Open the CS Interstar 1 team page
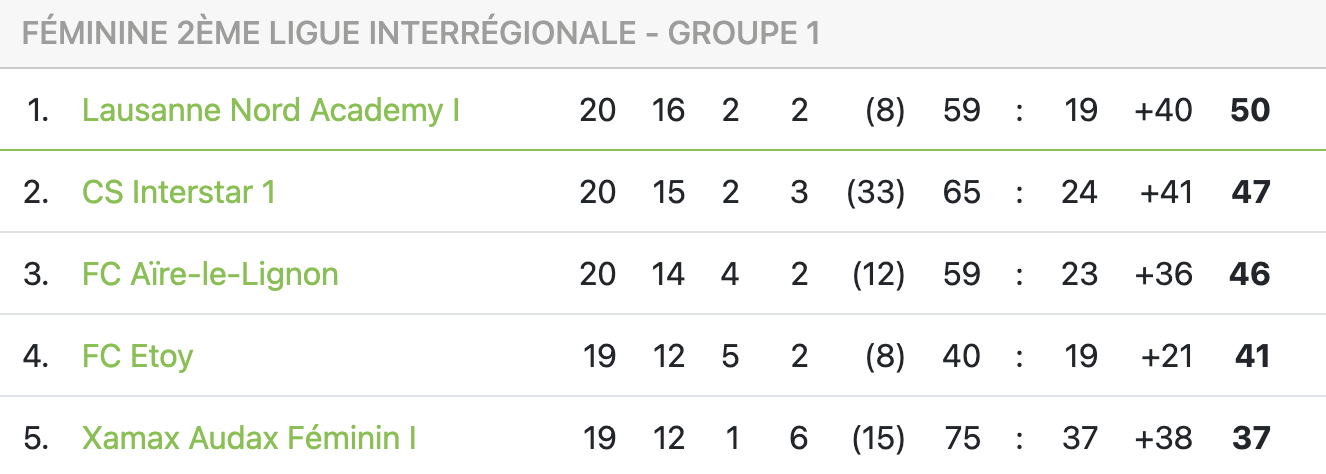 point(178,191)
